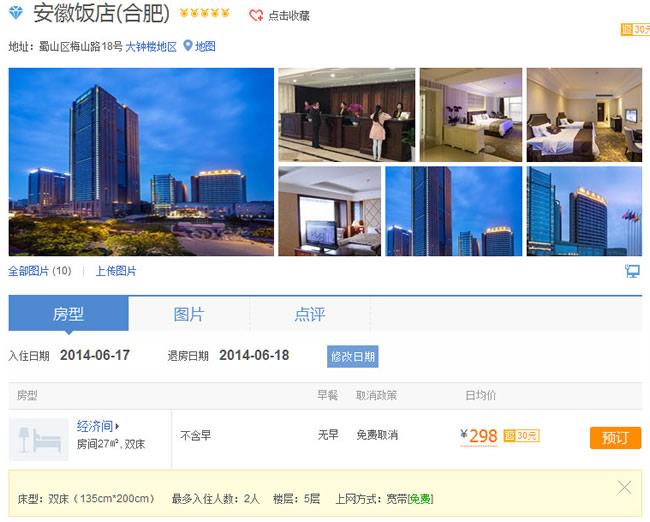
Task: Switch to the 图片 tab
Action: point(189,314)
